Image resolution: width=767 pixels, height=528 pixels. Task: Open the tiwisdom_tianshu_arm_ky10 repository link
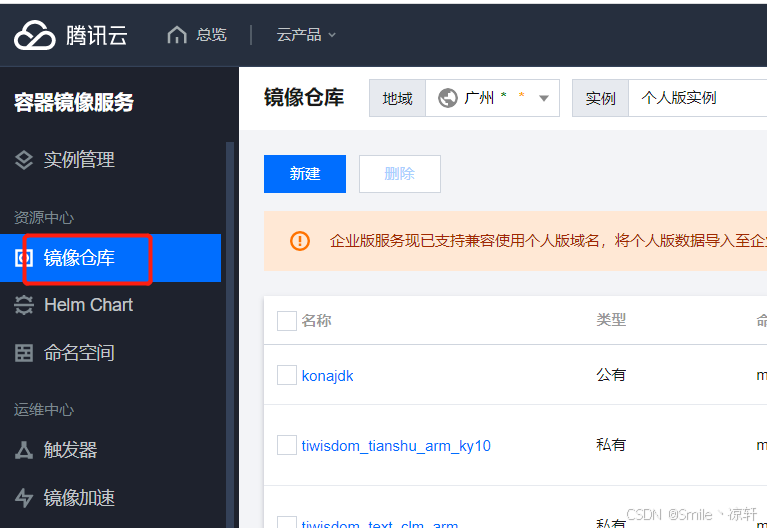pos(396,446)
